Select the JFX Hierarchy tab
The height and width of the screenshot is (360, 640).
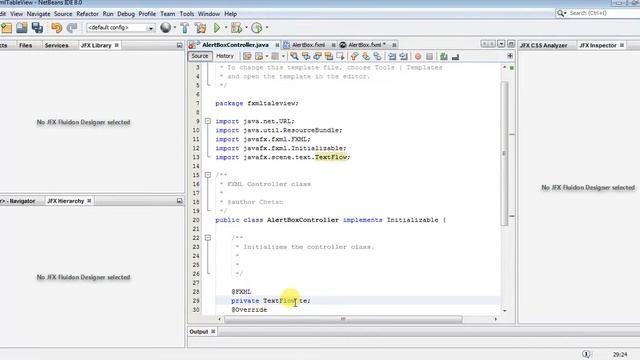point(65,201)
